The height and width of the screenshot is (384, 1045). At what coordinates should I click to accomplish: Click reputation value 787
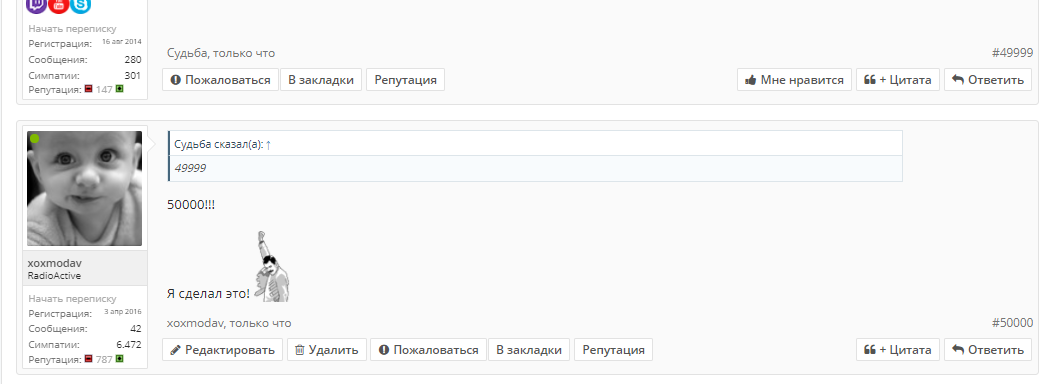click(x=104, y=359)
